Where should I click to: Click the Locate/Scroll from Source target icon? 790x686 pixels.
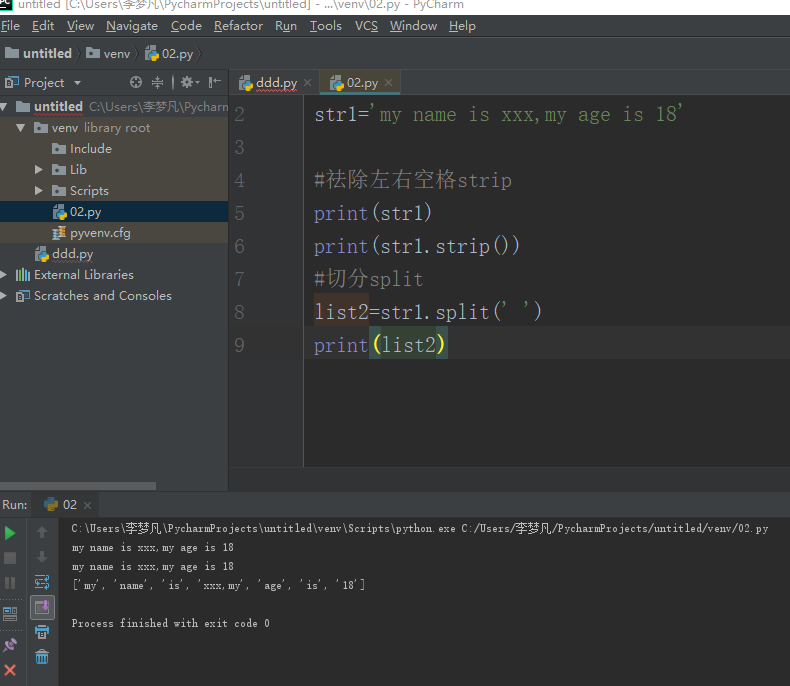(136, 82)
